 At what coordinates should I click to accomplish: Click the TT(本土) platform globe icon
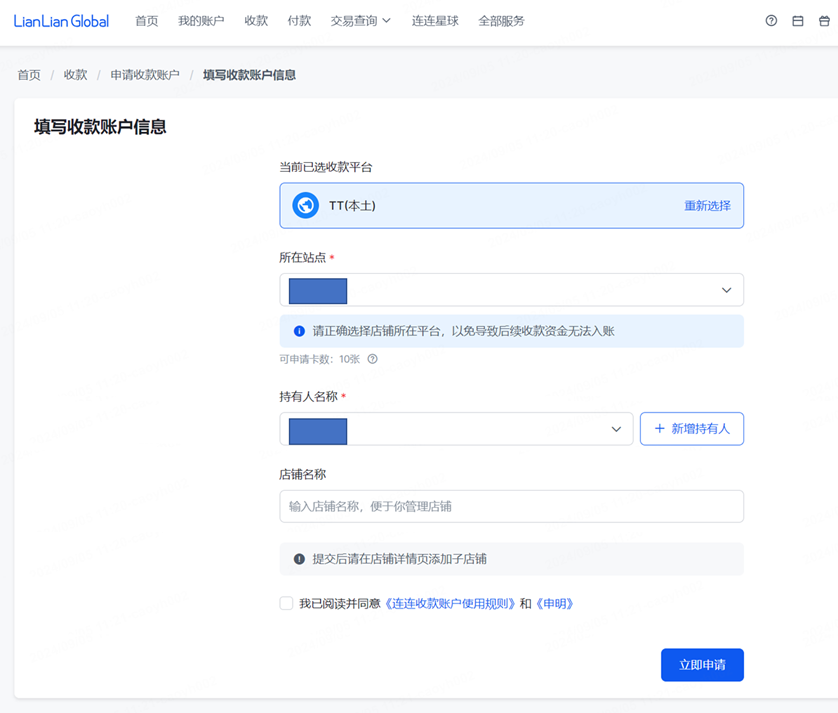(x=306, y=205)
